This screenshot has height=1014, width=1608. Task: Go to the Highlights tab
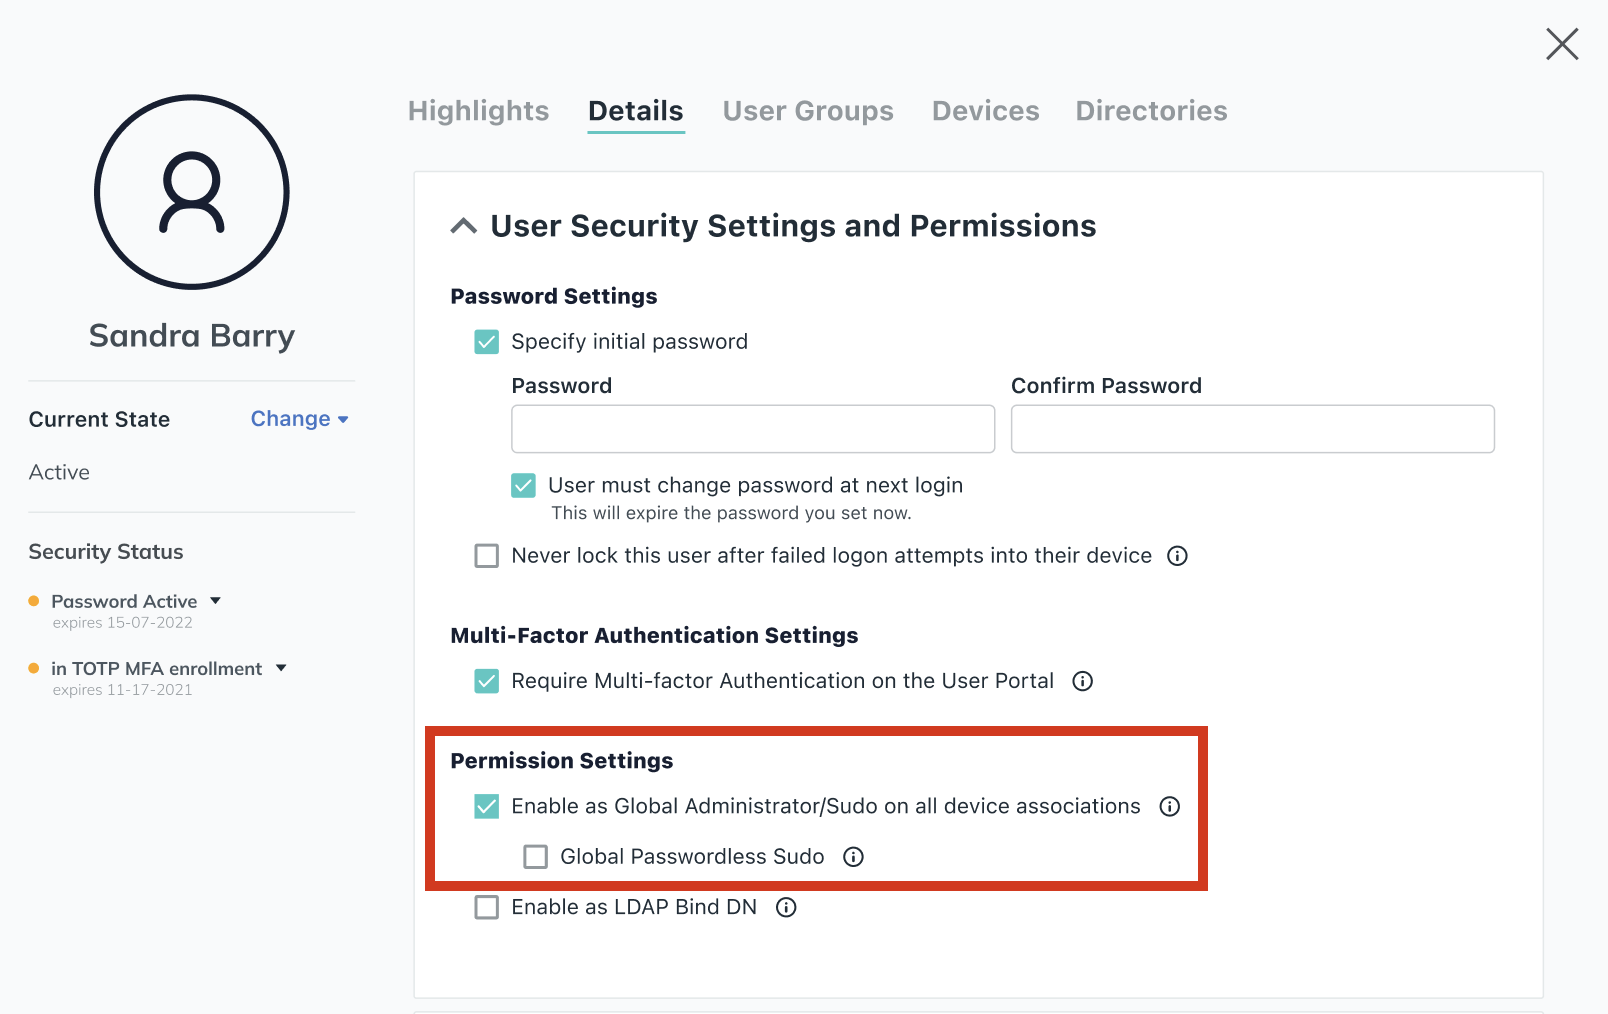tap(478, 111)
